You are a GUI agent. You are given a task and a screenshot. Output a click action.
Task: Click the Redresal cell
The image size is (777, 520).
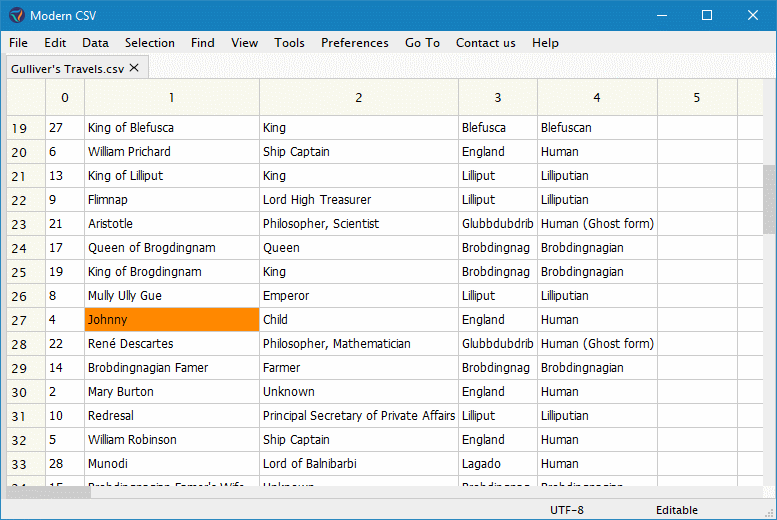(172, 416)
